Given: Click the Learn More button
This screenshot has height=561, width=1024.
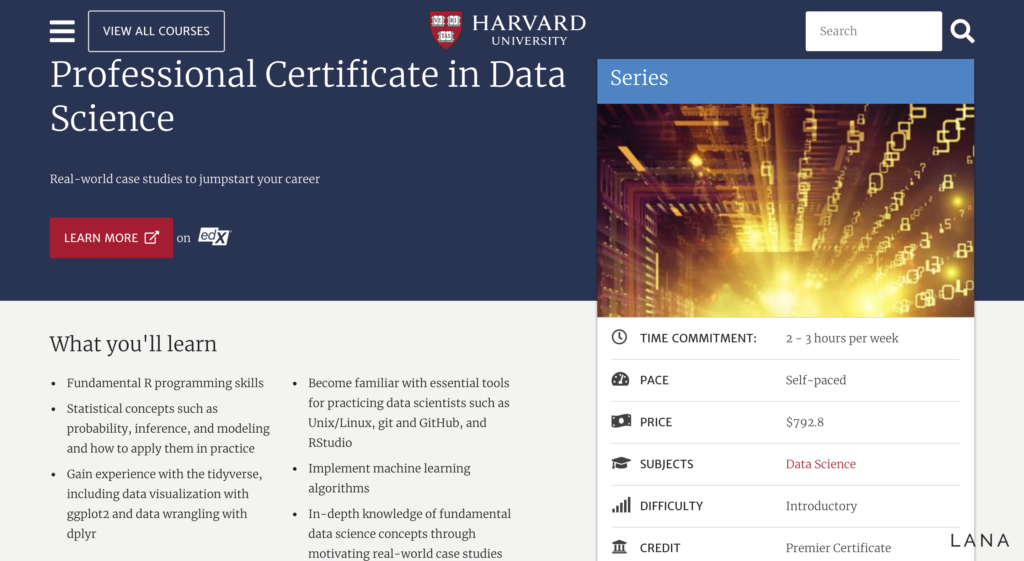Looking at the screenshot, I should (x=111, y=238).
